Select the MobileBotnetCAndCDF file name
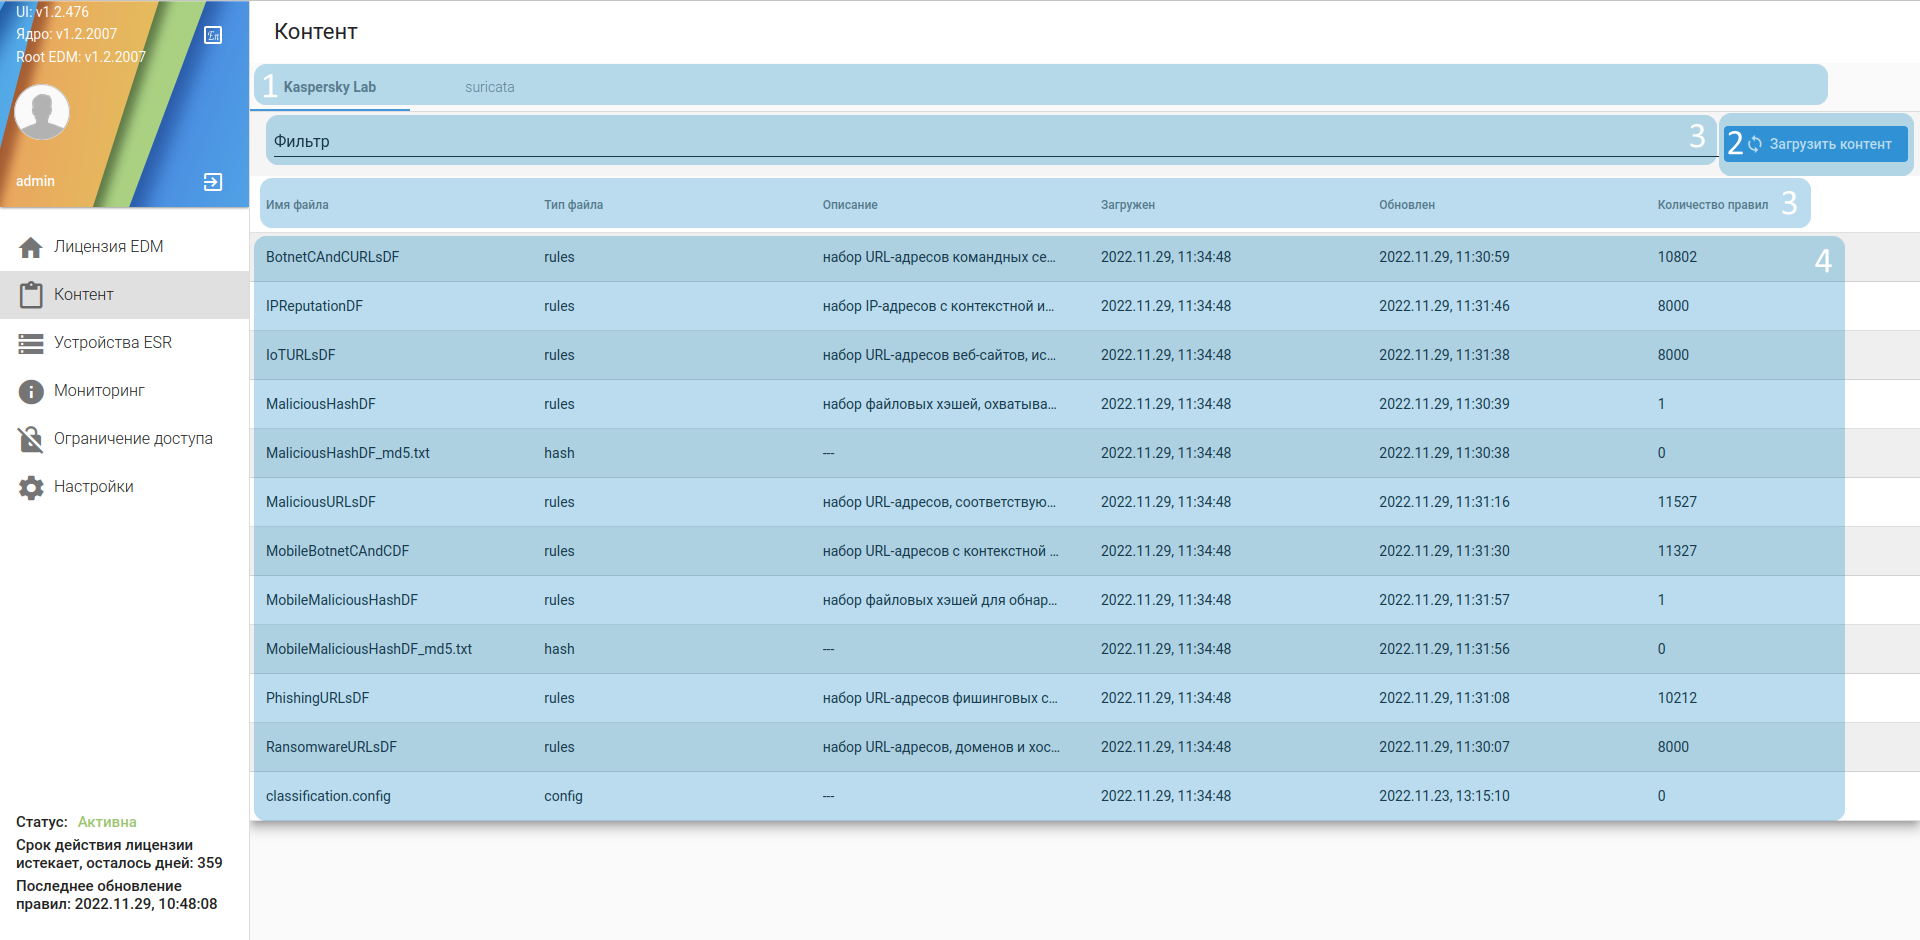The height and width of the screenshot is (940, 1920). (338, 551)
